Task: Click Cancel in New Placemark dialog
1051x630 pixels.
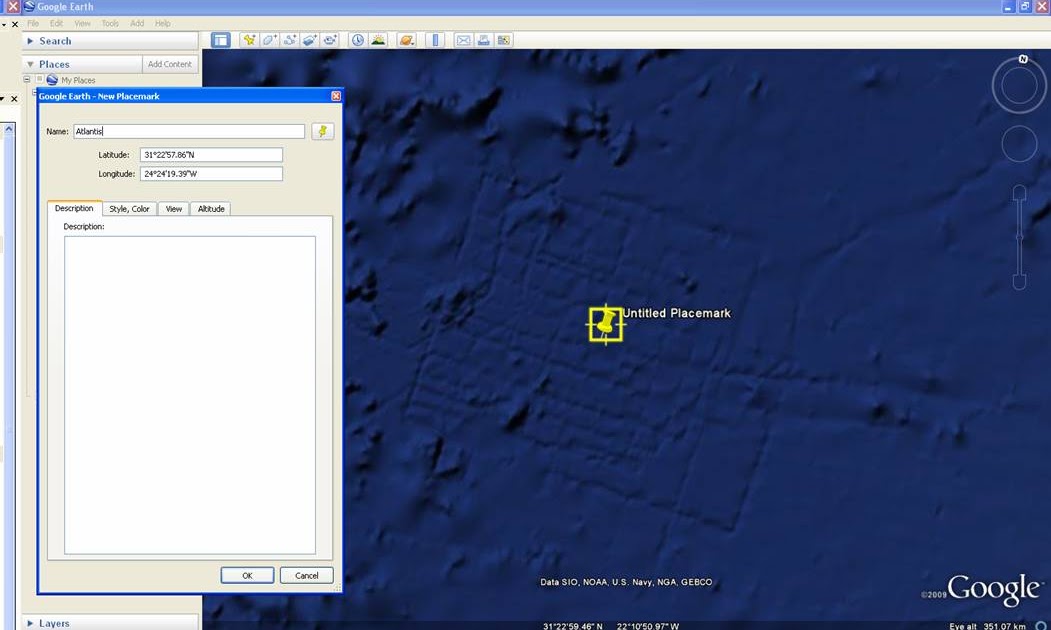Action: point(306,576)
